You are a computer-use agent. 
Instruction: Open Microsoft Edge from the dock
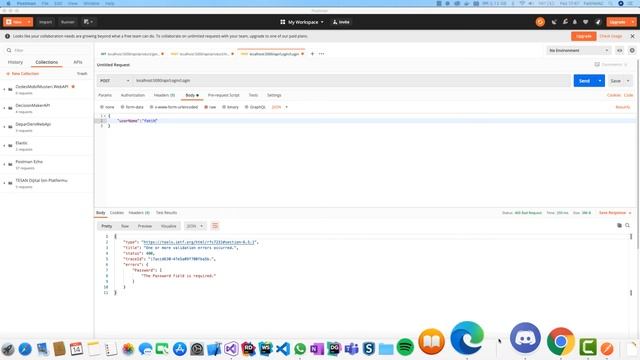tap(467, 338)
